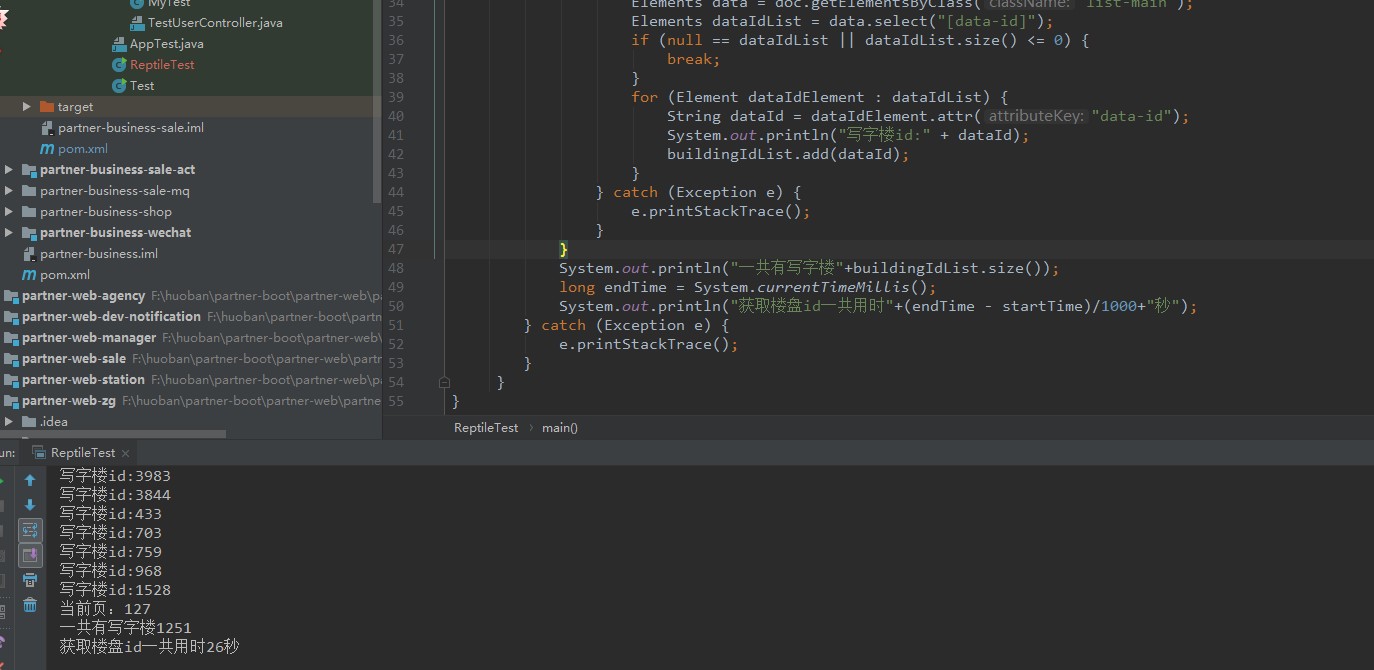
Task: Click Maven icon of pom.xml below partner-business.iml
Action: click(x=29, y=275)
